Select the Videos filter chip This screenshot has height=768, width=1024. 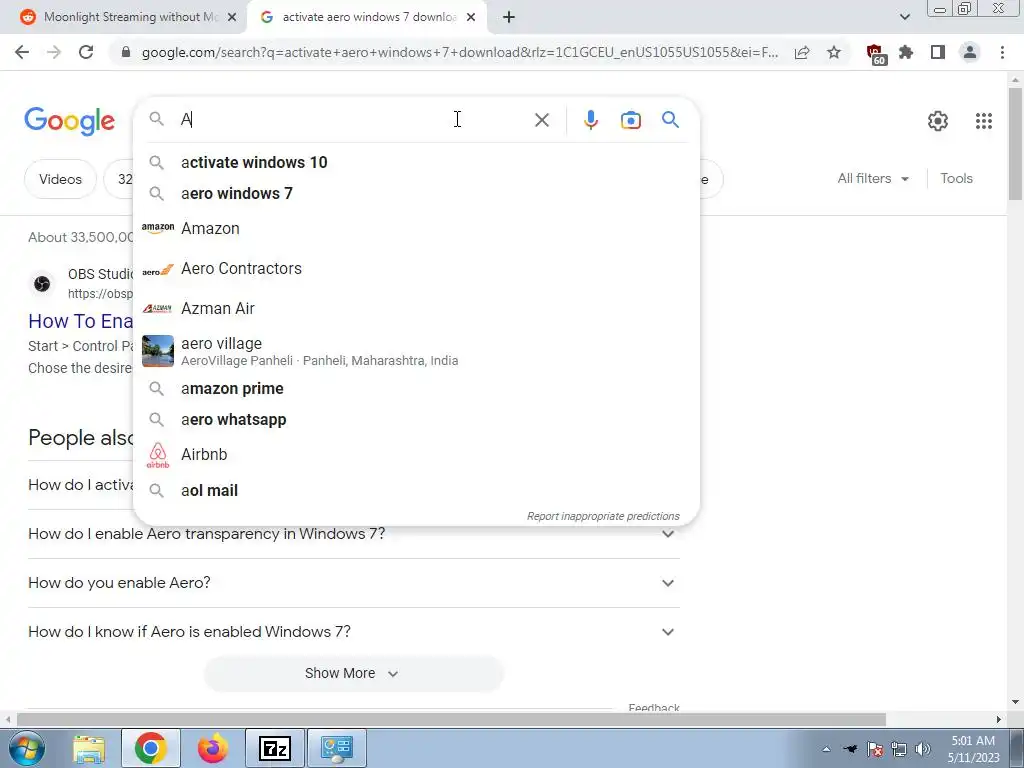[x=60, y=179]
